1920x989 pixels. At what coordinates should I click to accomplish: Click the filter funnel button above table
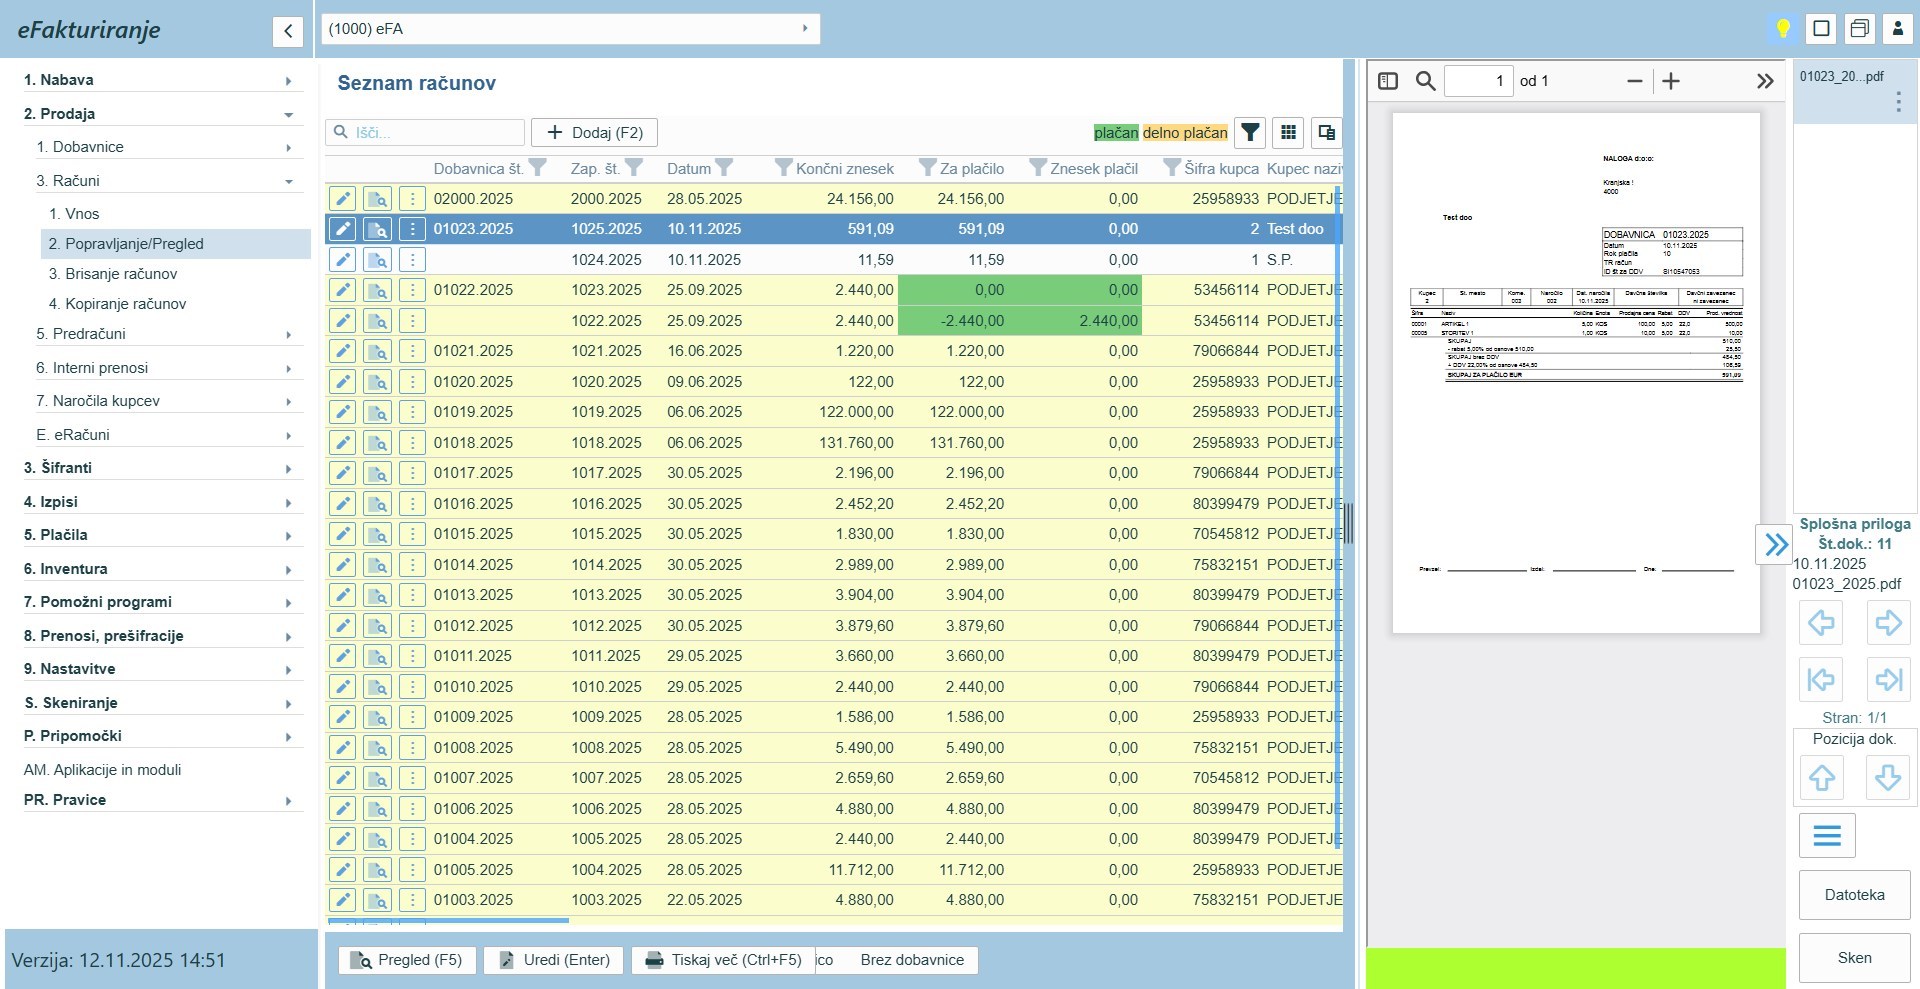1250,132
